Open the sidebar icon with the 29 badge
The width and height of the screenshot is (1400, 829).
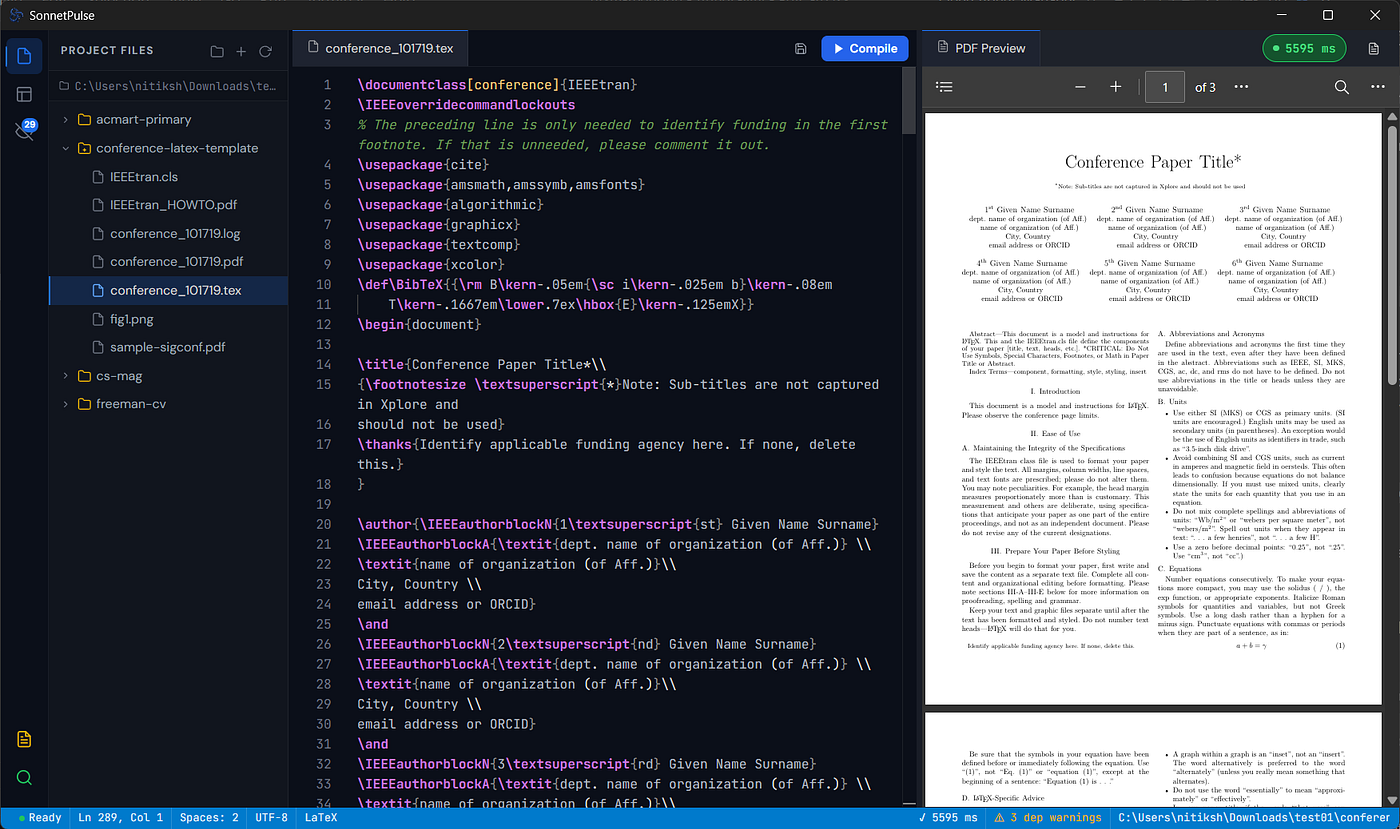(24, 132)
